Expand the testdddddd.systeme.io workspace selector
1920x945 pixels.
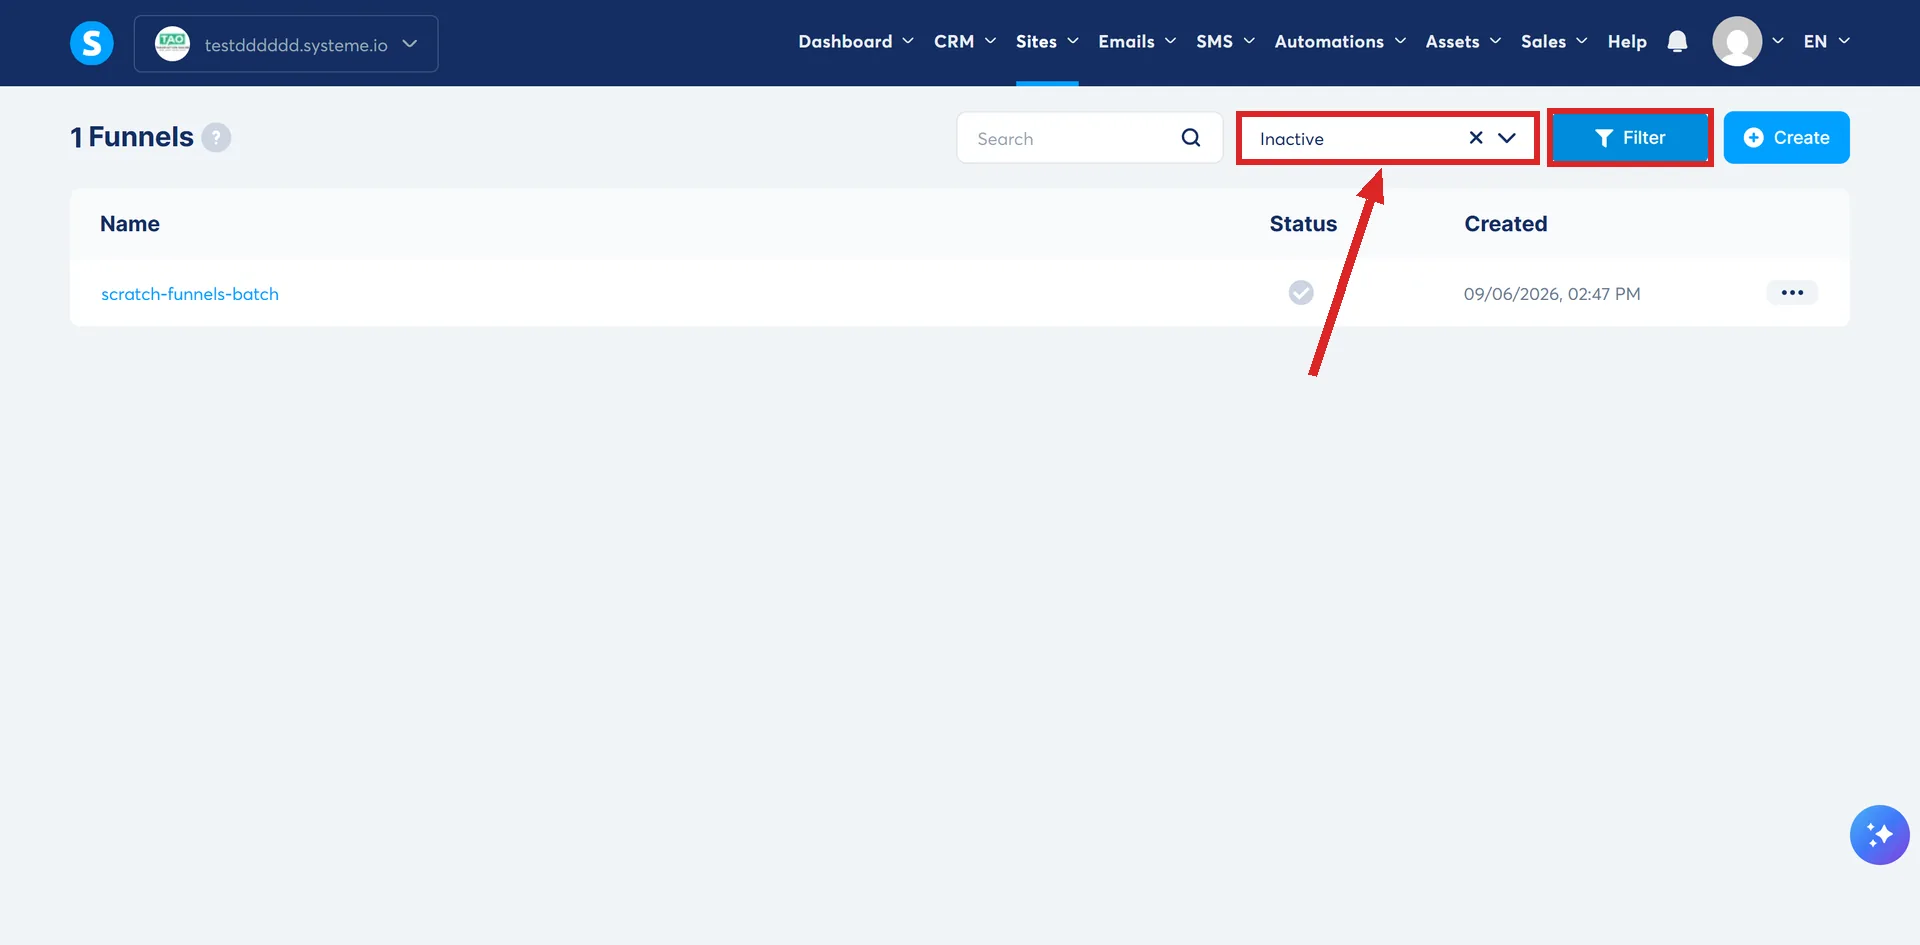pyautogui.click(x=286, y=44)
